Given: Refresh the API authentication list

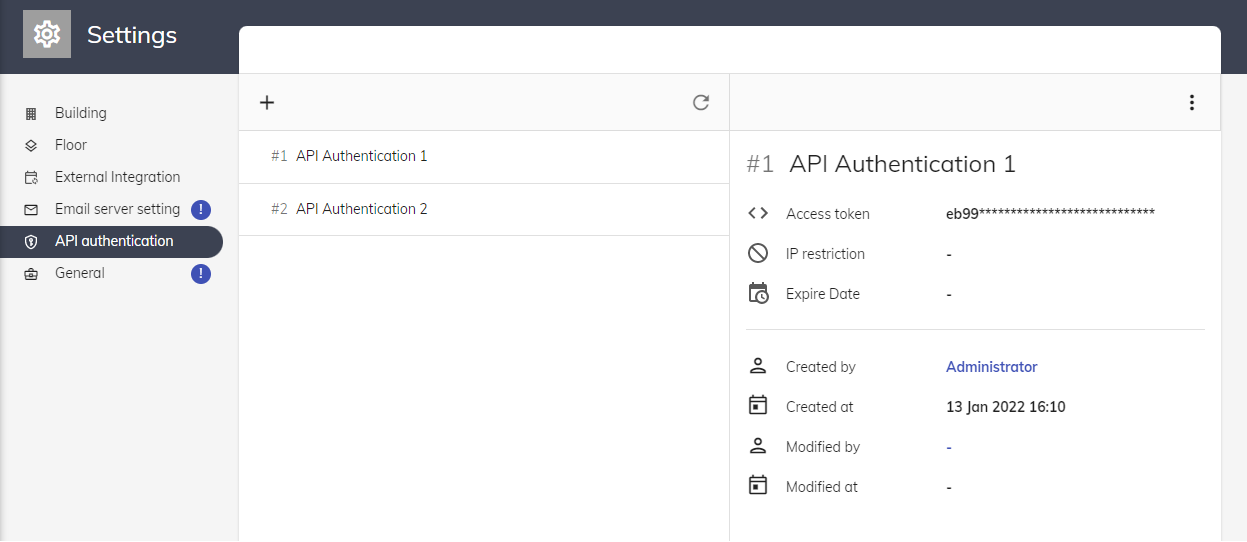Looking at the screenshot, I should [701, 102].
